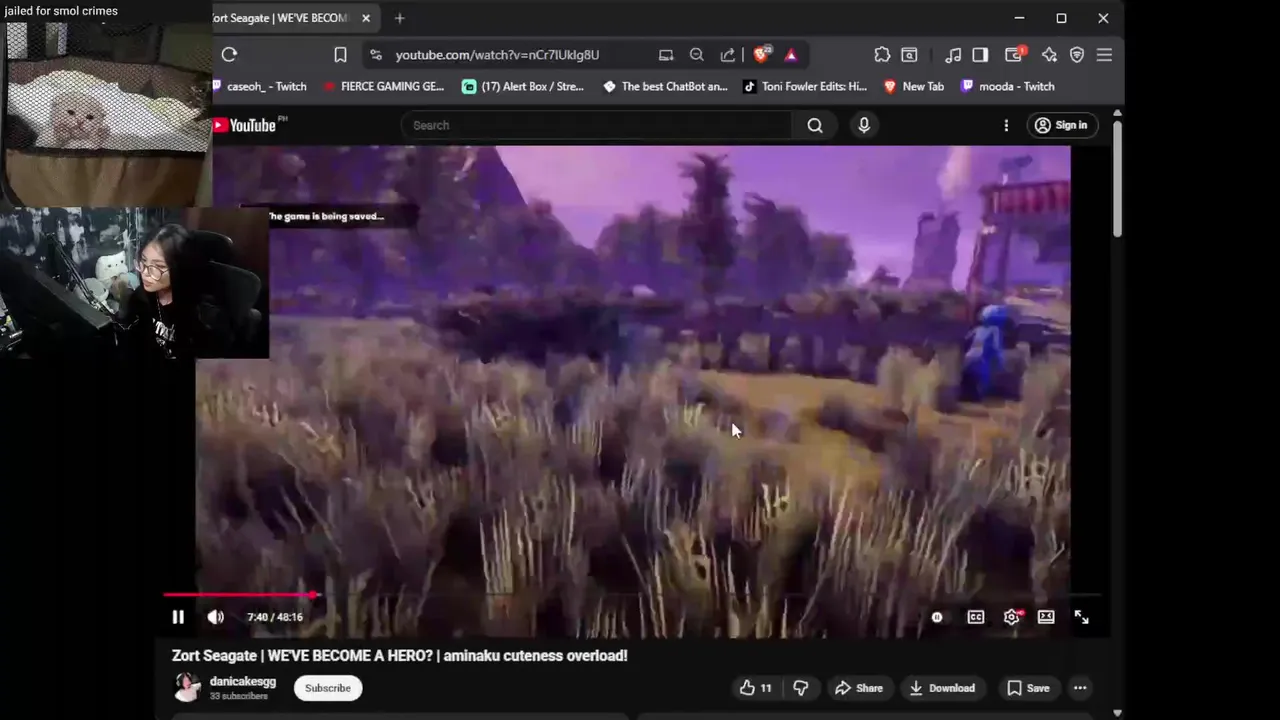Open The best ChatBot an... bookmark
This screenshot has height=720, width=1280.
(x=665, y=86)
